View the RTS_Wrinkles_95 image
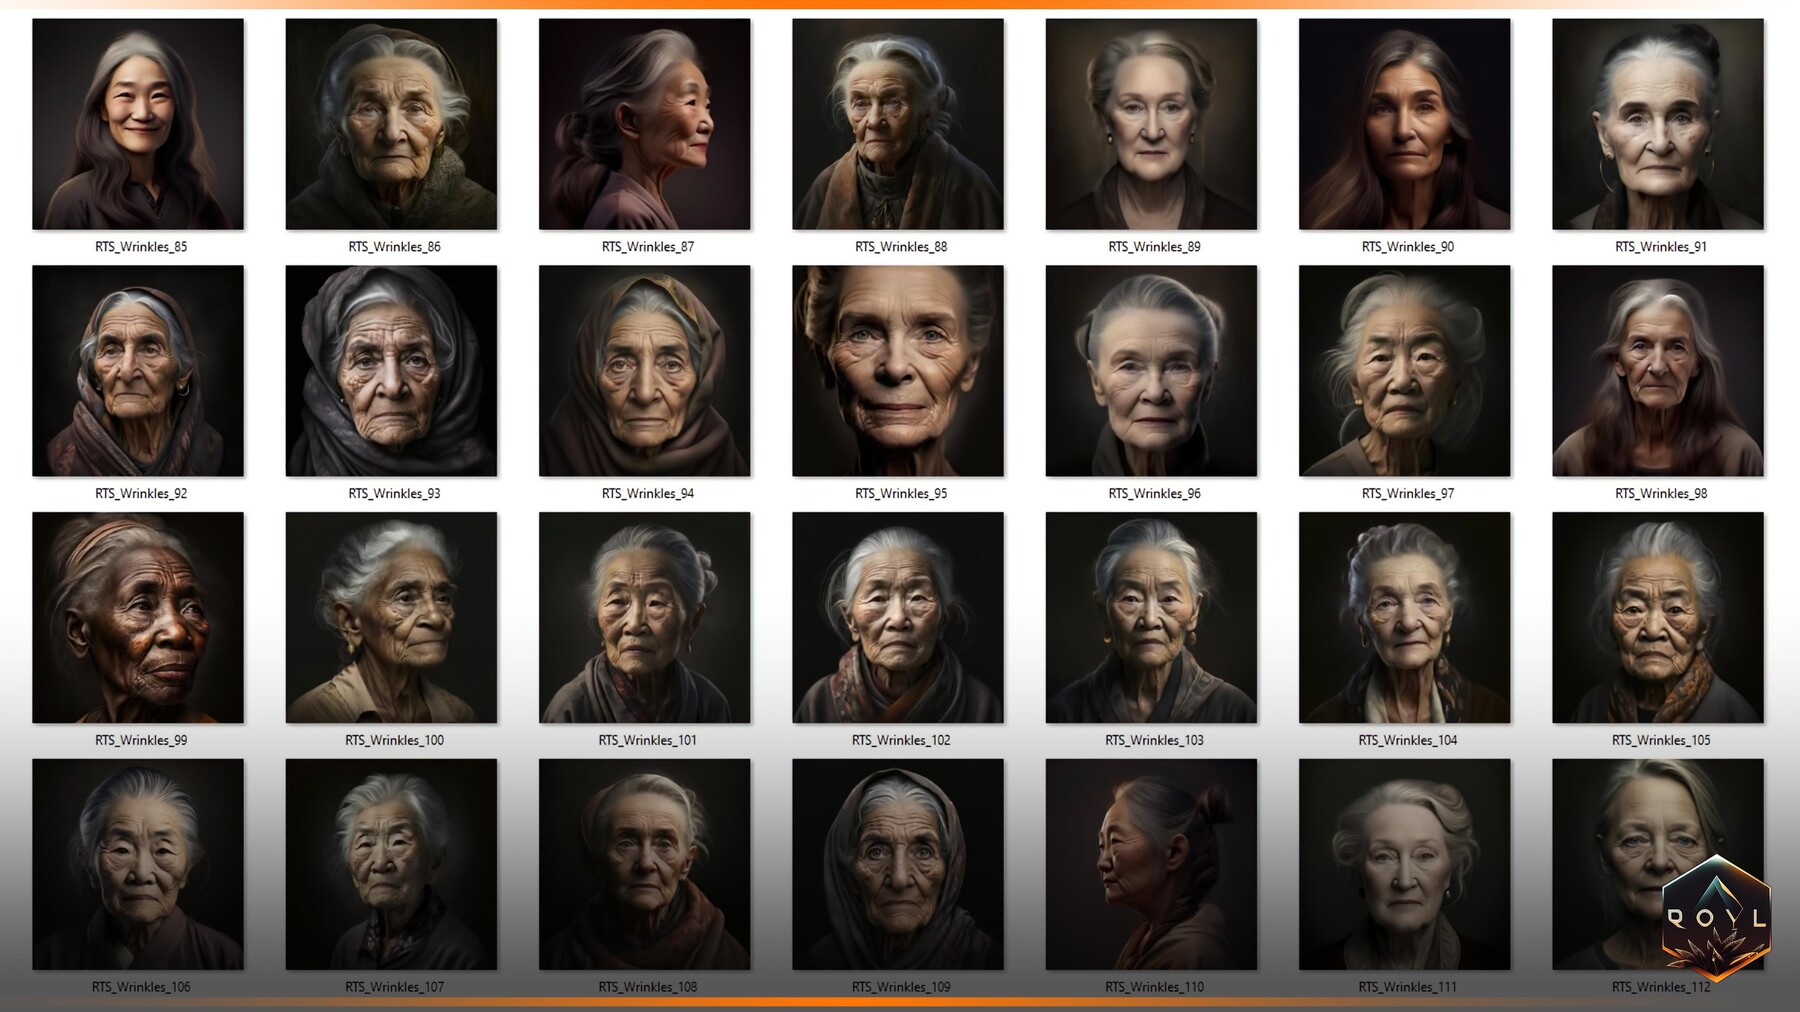The width and height of the screenshot is (1800, 1012). pos(897,370)
